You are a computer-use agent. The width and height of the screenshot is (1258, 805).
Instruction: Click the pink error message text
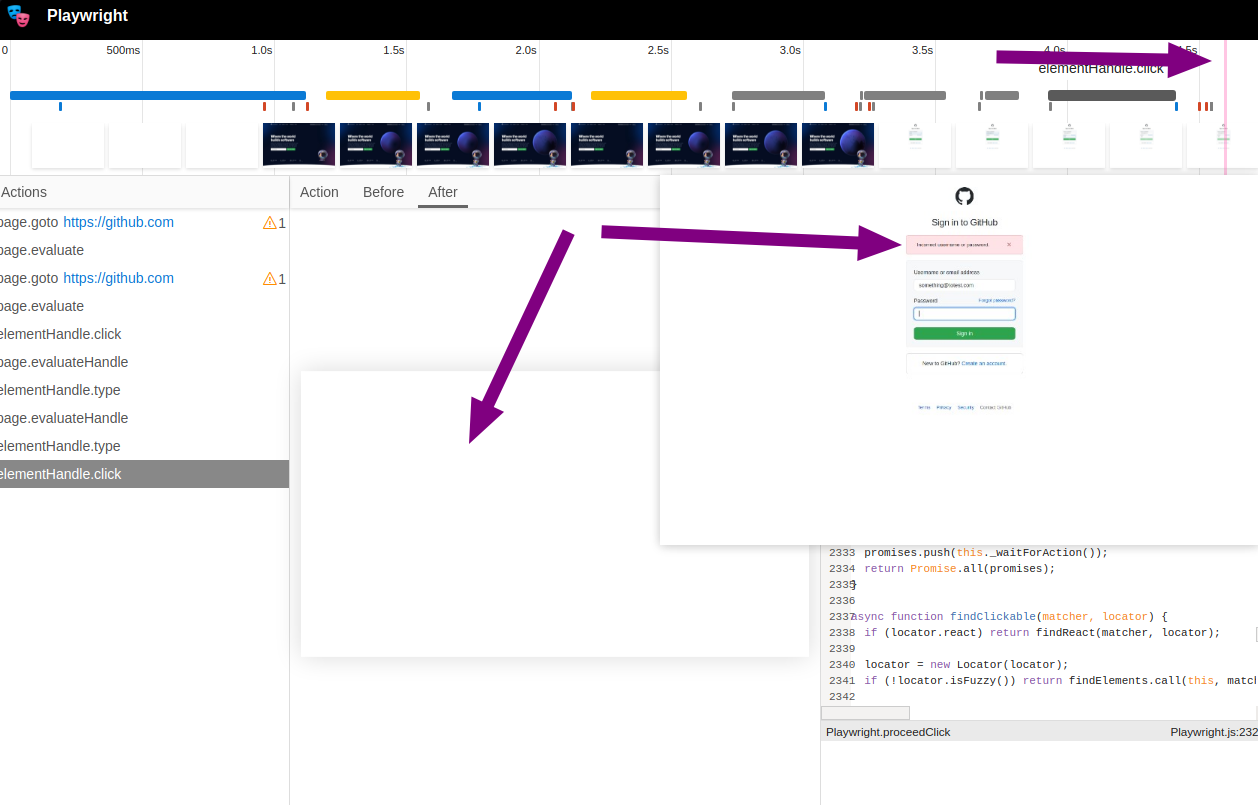pyautogui.click(x=952, y=244)
